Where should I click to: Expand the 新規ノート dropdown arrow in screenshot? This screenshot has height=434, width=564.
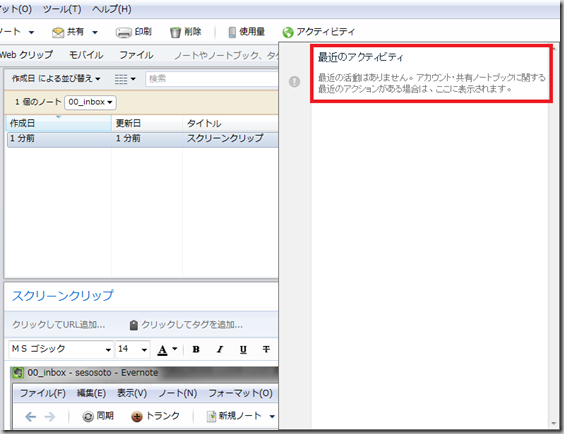(x=272, y=416)
